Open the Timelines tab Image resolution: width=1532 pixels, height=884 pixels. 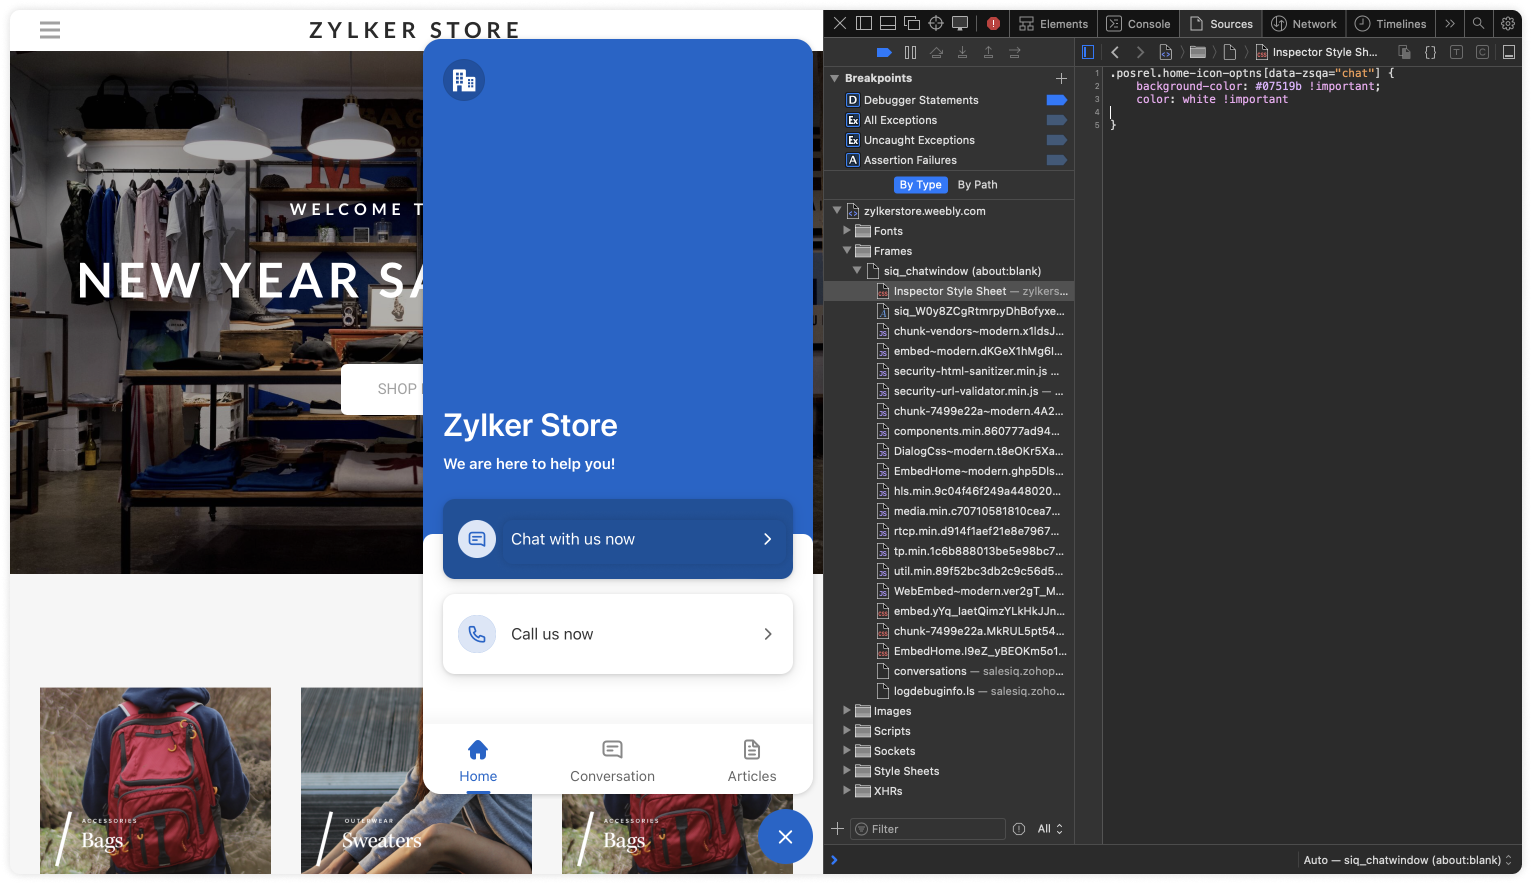[x=1390, y=24]
